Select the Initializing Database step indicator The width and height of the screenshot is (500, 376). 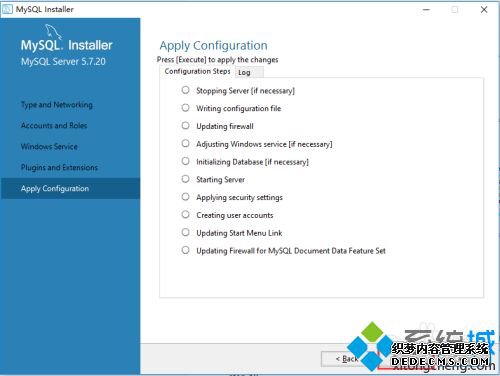(x=185, y=161)
